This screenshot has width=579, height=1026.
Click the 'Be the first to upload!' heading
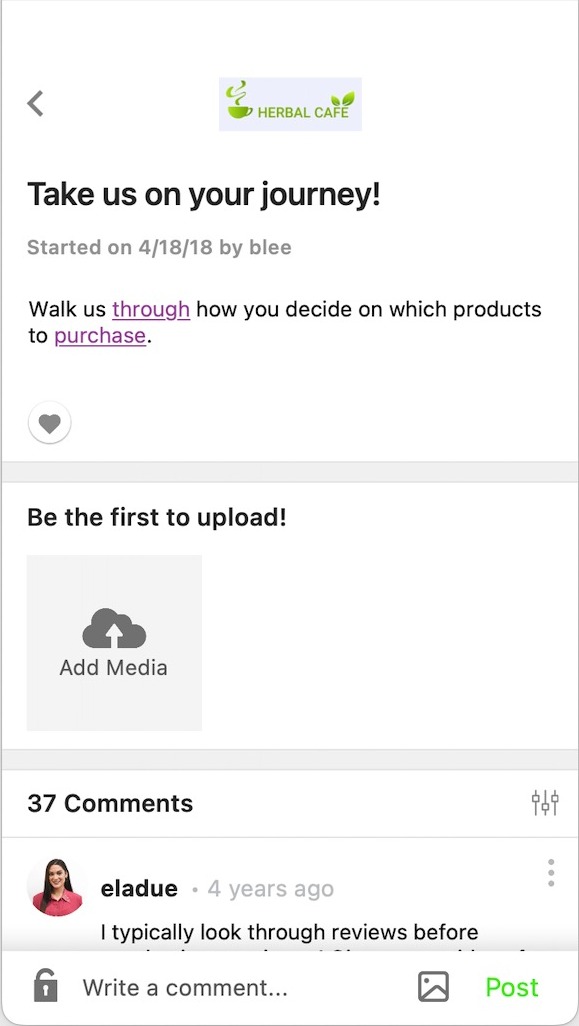(x=157, y=518)
